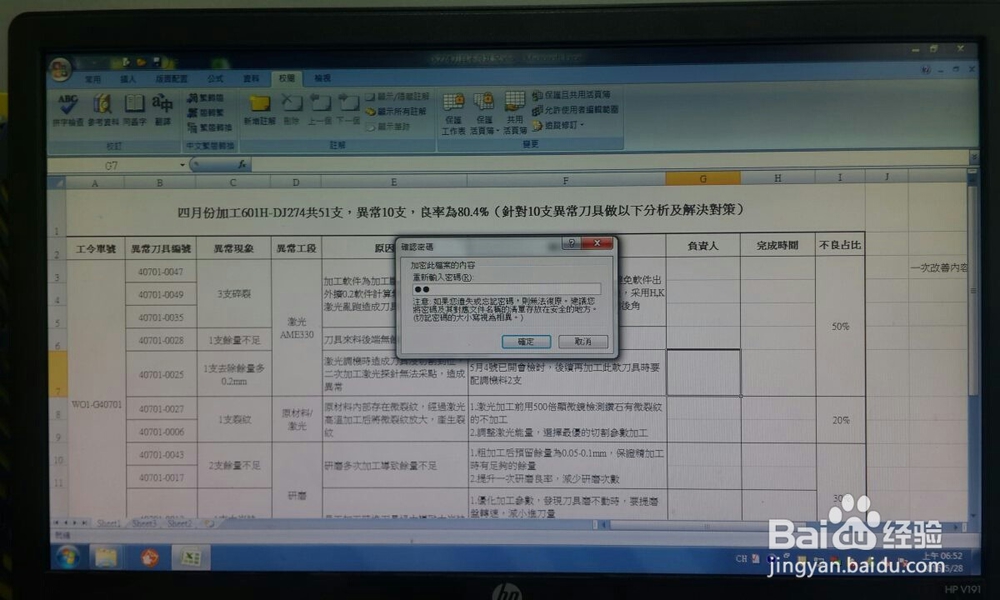Screen dimensions: 1000x600
Task: Click cell text 40701-0047
Action: point(161,272)
